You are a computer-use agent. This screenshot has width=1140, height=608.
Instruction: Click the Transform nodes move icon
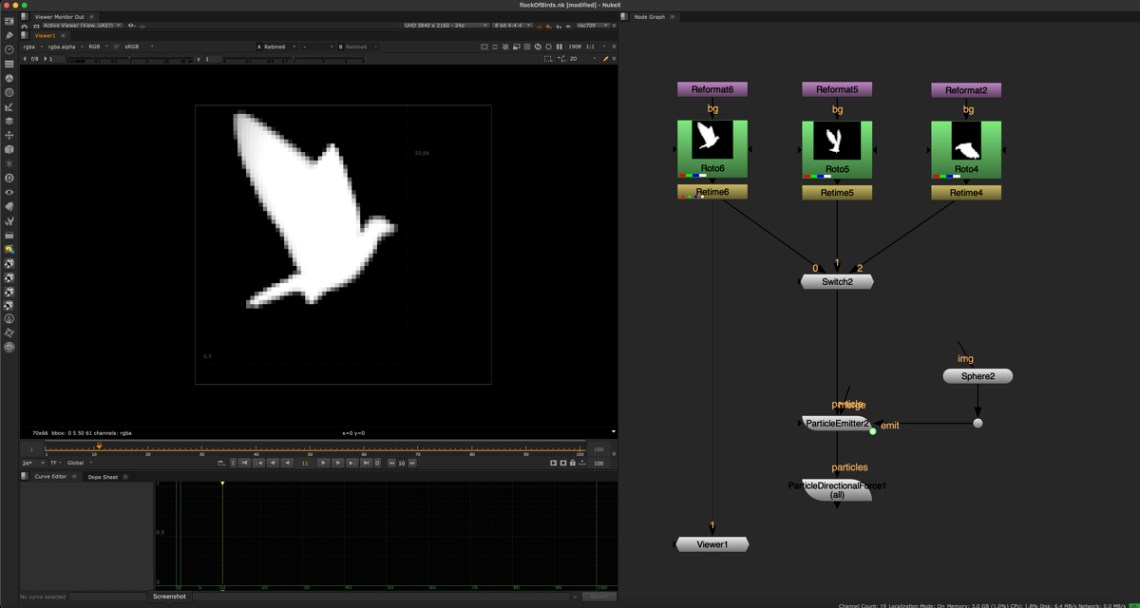point(9,135)
